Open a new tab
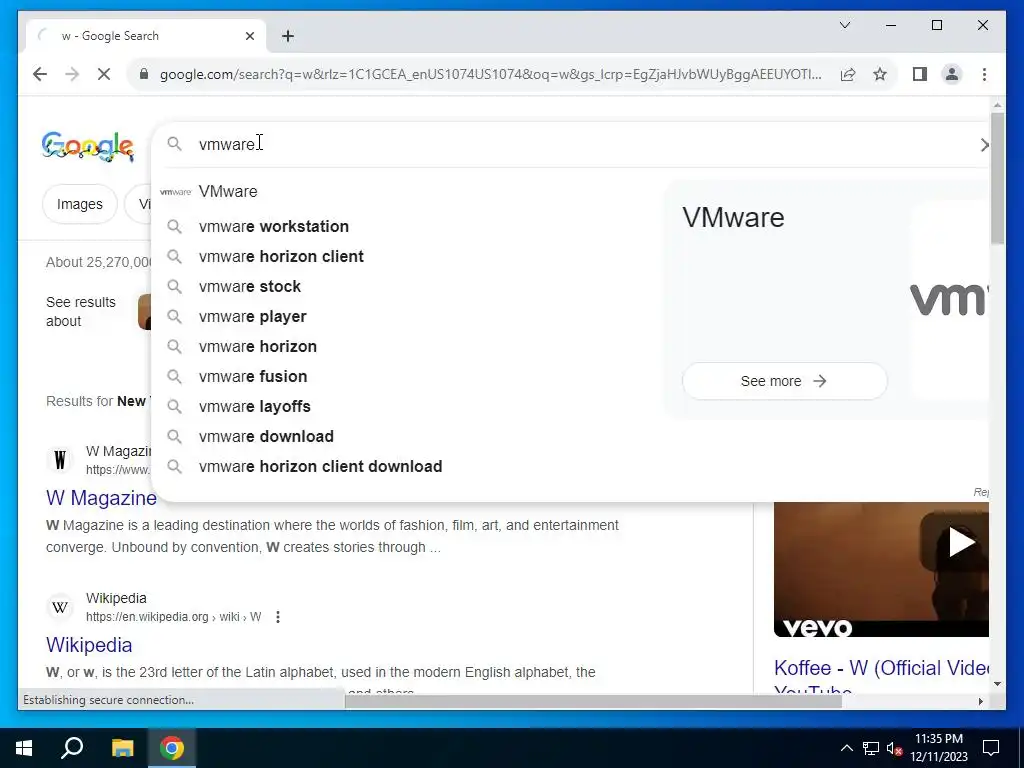This screenshot has height=768, width=1024. [x=287, y=36]
